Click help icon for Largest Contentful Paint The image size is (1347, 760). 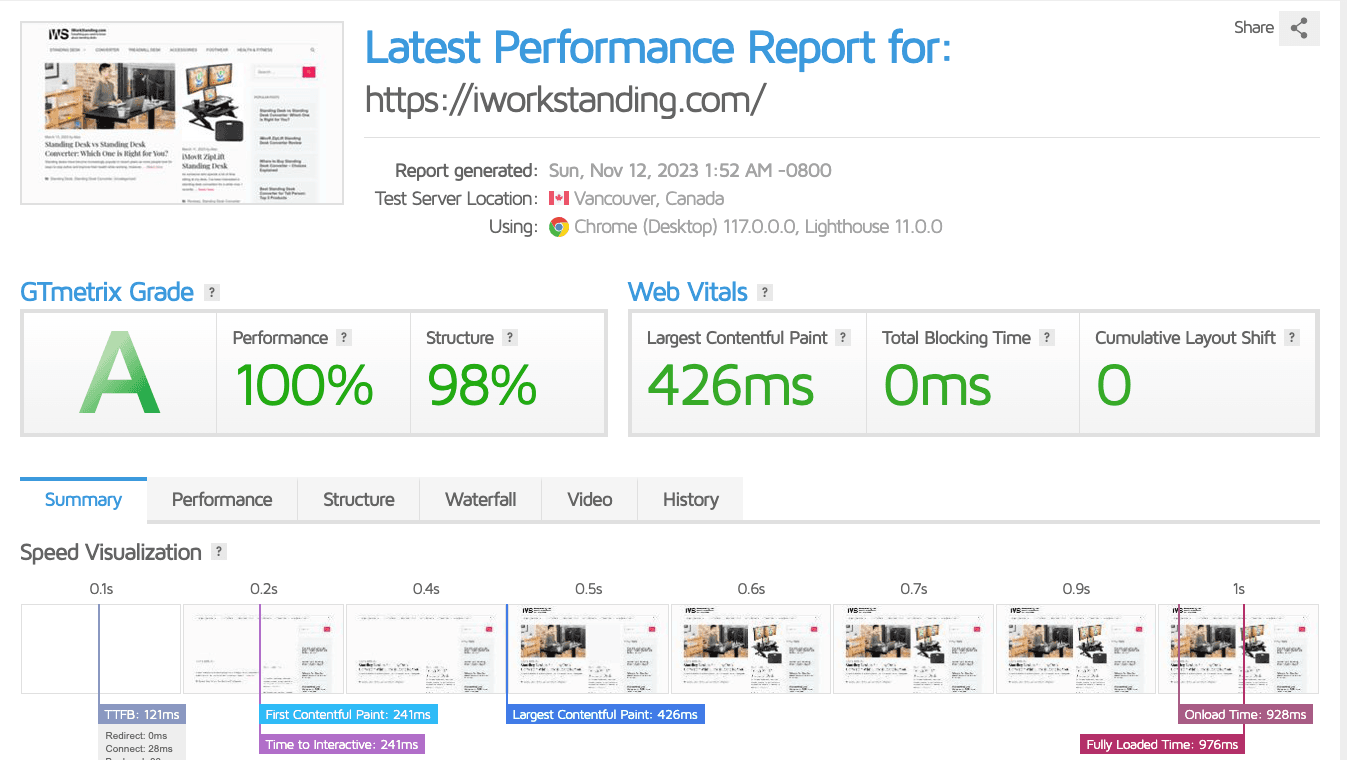click(x=843, y=338)
